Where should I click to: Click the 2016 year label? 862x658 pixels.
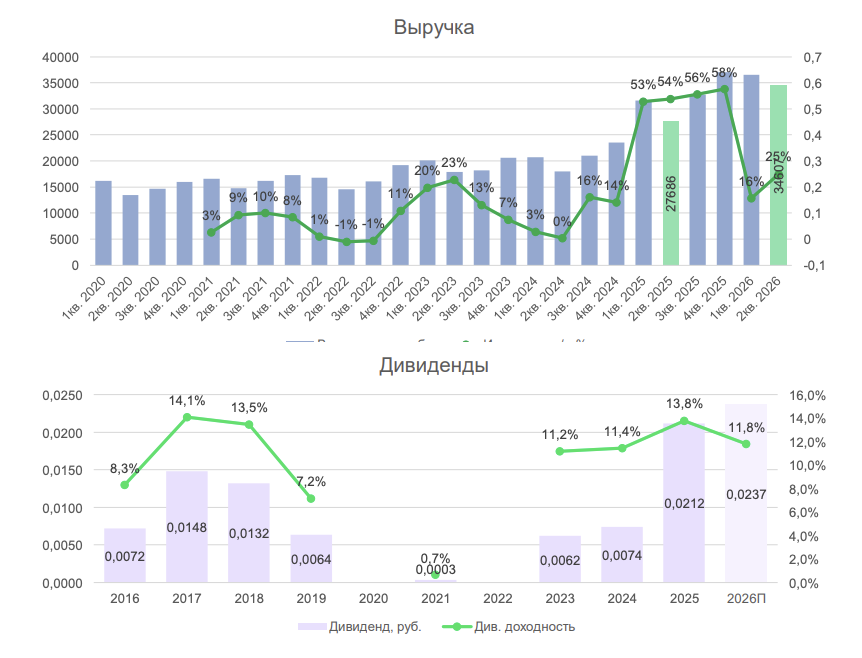pyautogui.click(x=125, y=599)
